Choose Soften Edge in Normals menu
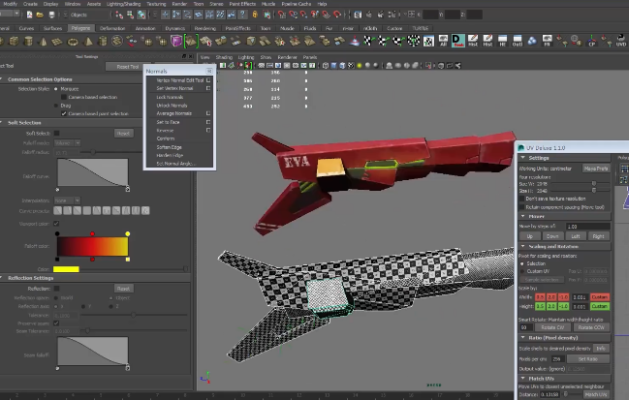629x400 pixels. click(x=169, y=147)
